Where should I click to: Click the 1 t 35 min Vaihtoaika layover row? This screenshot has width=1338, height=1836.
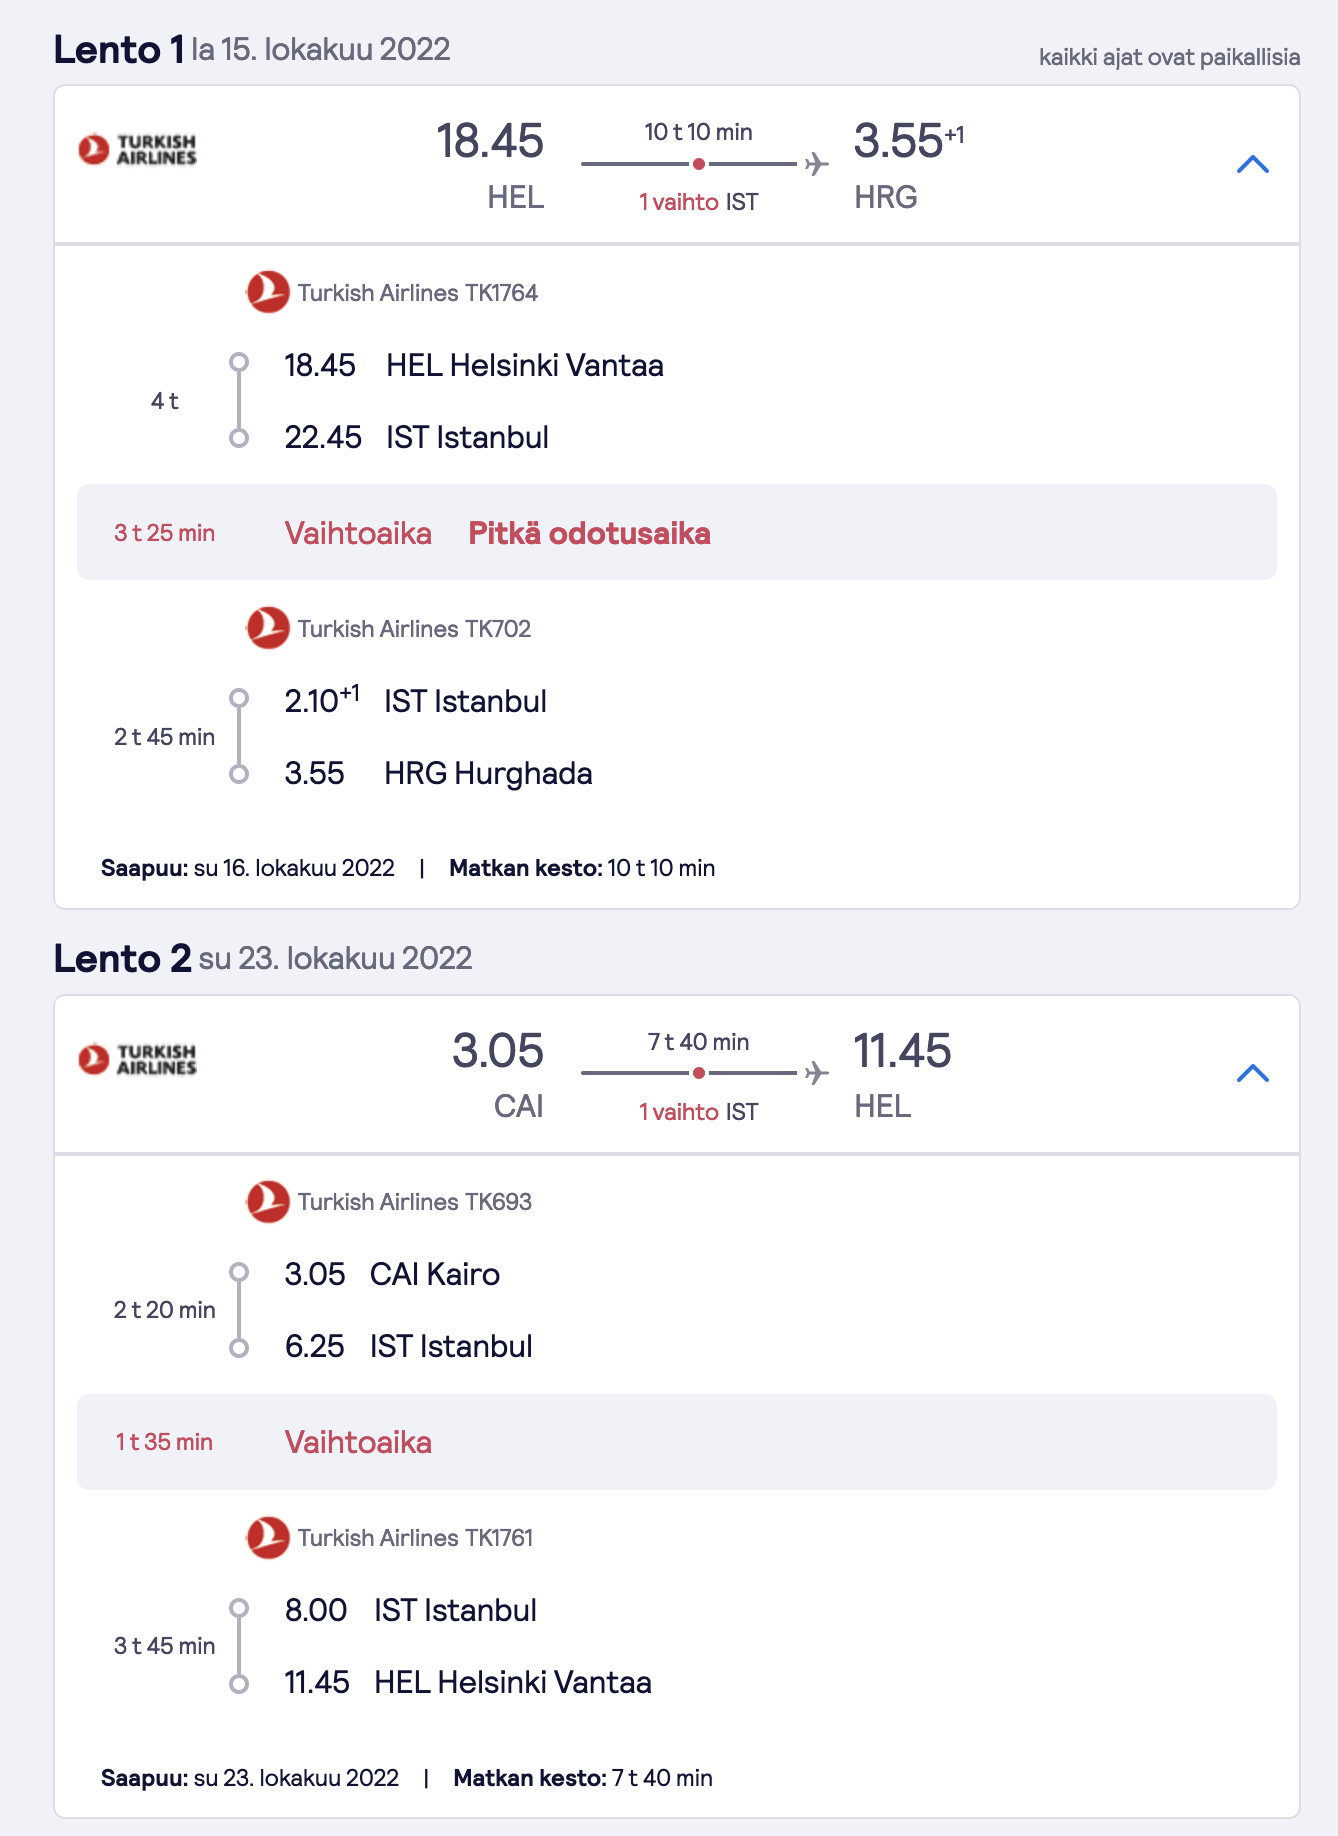click(677, 1442)
